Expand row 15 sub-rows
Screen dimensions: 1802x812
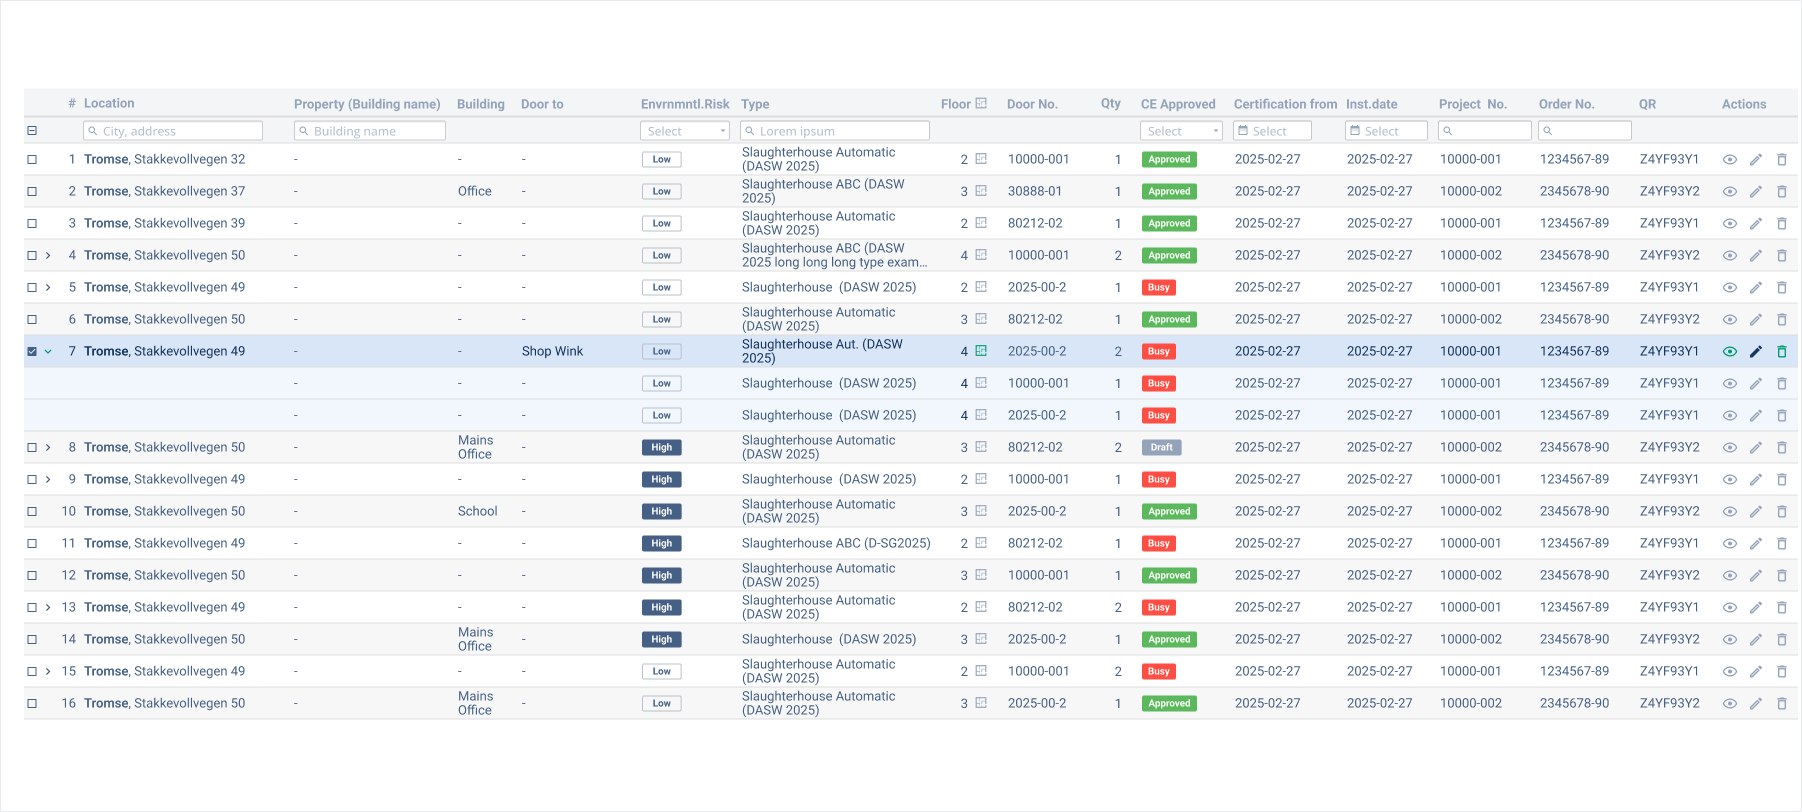pos(48,671)
